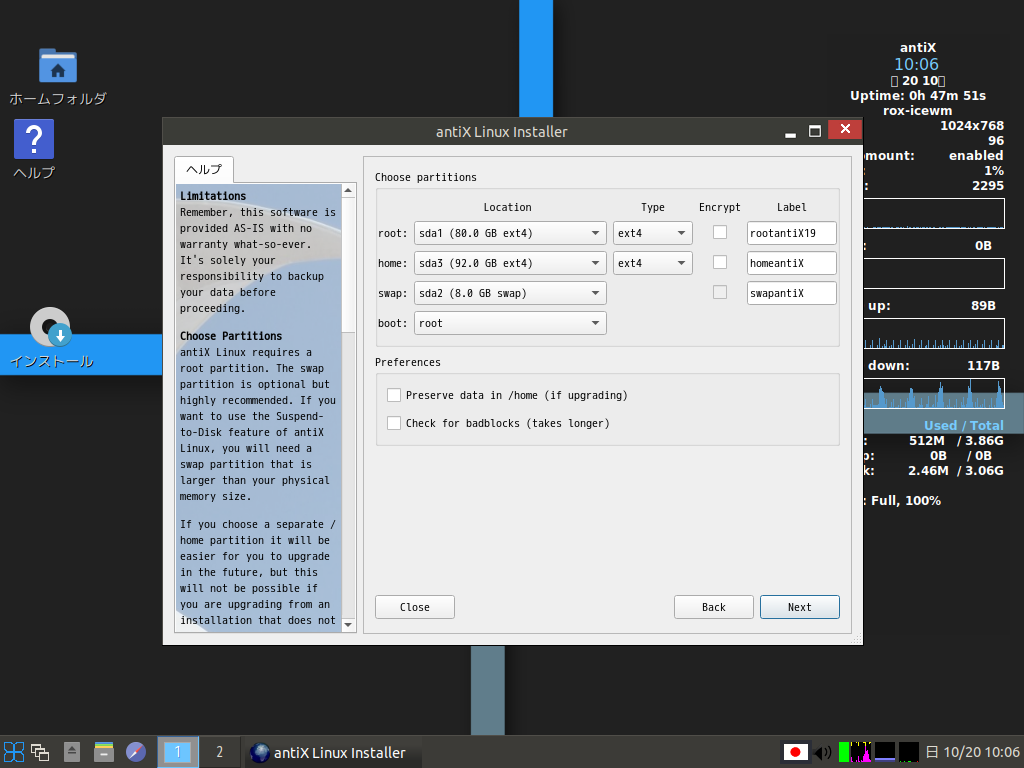The height and width of the screenshot is (768, 1024).
Task: Click the taskbar clock showing 10/20 10:06
Action: coord(973,752)
